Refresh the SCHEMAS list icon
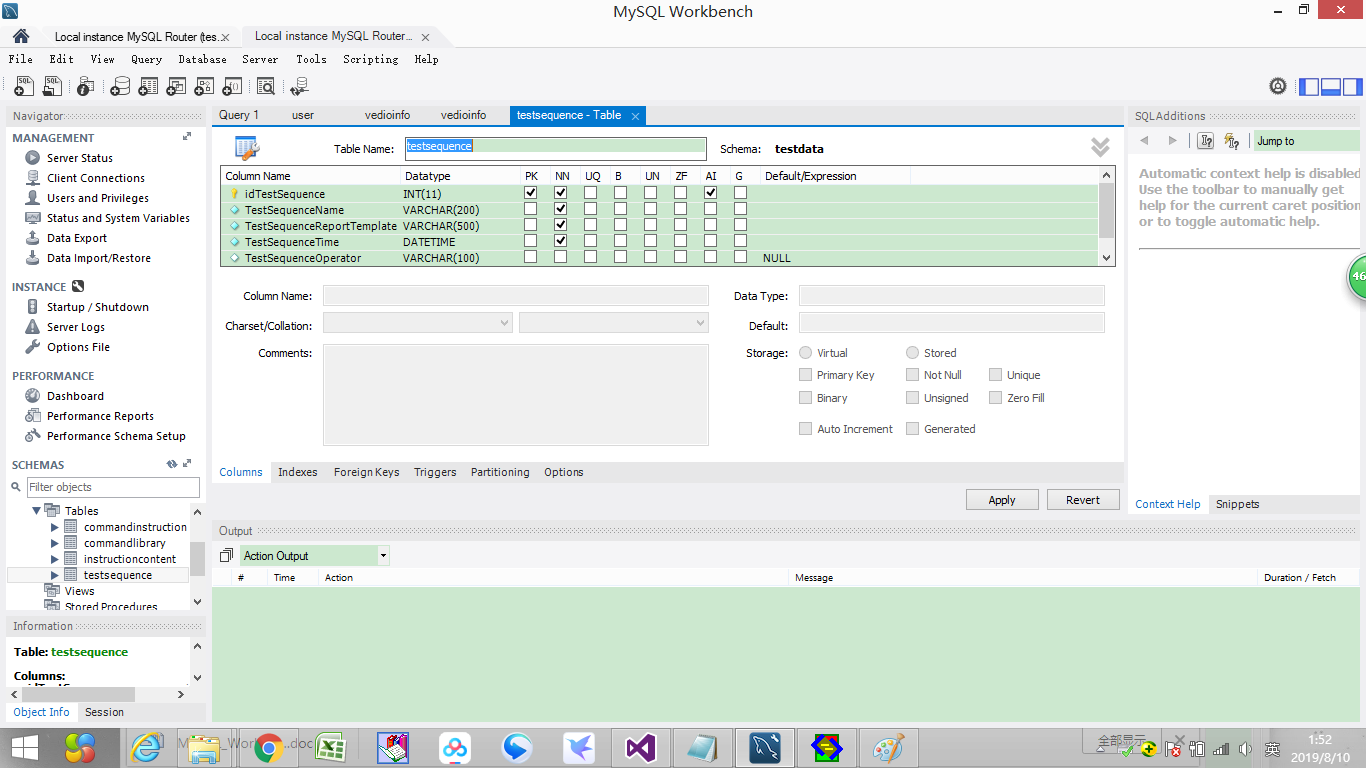Screen dimensions: 1366x768 coord(172,464)
